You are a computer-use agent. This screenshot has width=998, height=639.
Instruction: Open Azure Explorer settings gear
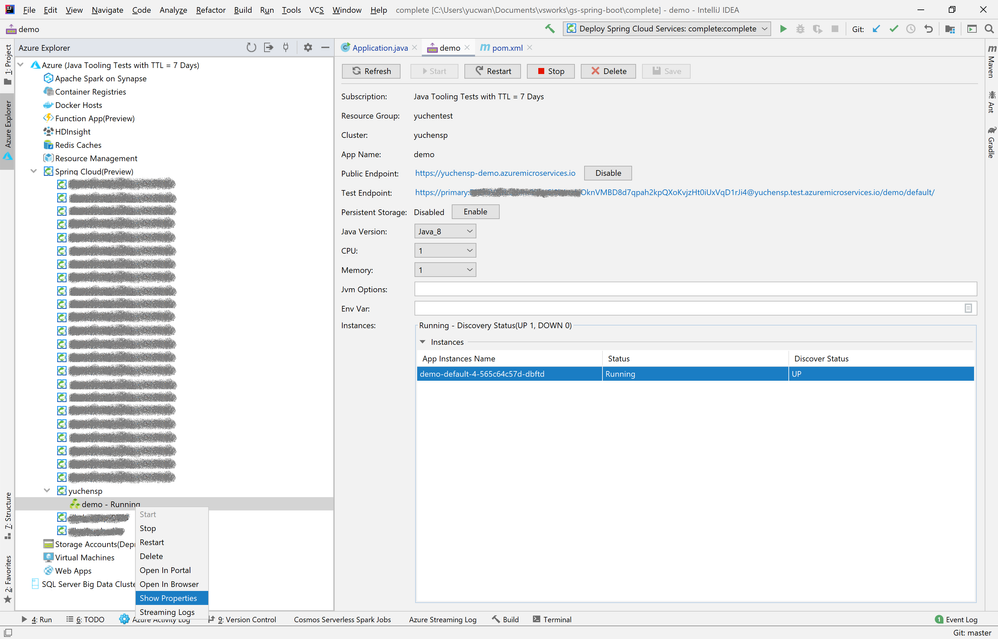pos(308,47)
